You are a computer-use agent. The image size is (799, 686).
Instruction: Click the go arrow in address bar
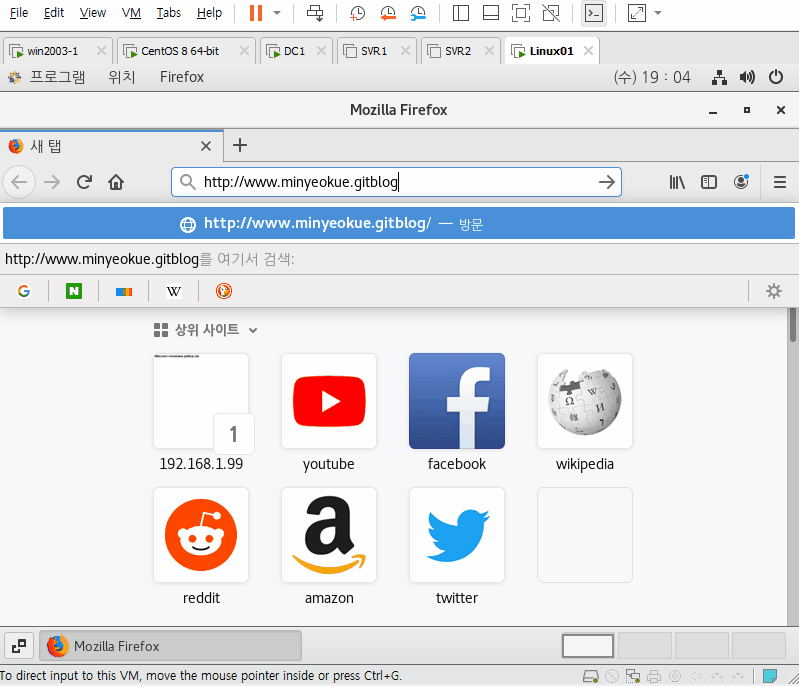click(606, 182)
